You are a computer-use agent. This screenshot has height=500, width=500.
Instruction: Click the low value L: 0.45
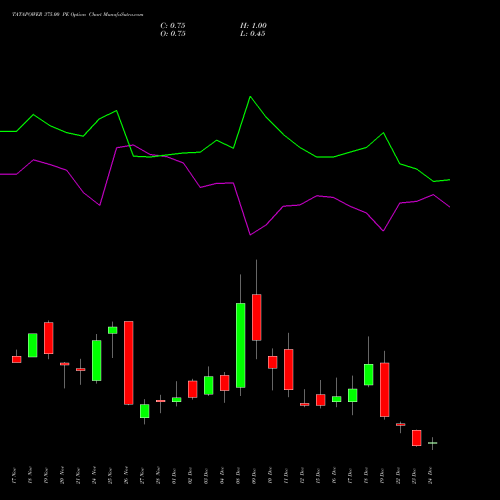tap(253, 34)
